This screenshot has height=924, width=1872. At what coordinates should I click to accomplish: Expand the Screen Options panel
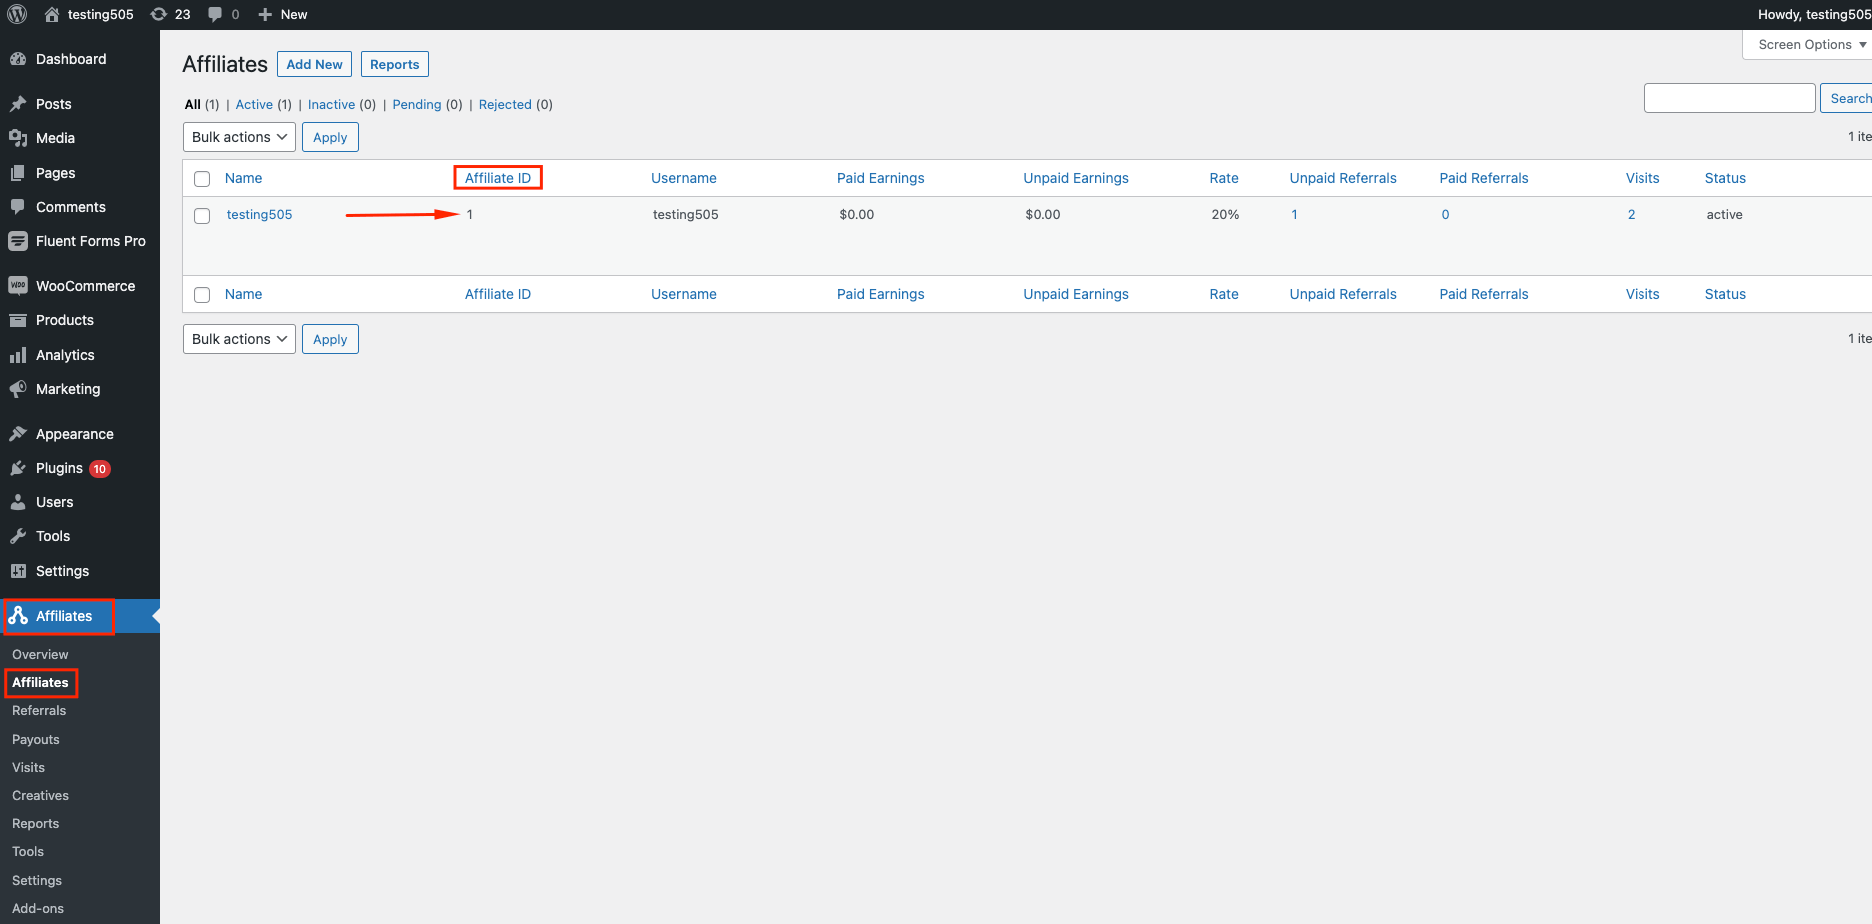tap(1811, 45)
